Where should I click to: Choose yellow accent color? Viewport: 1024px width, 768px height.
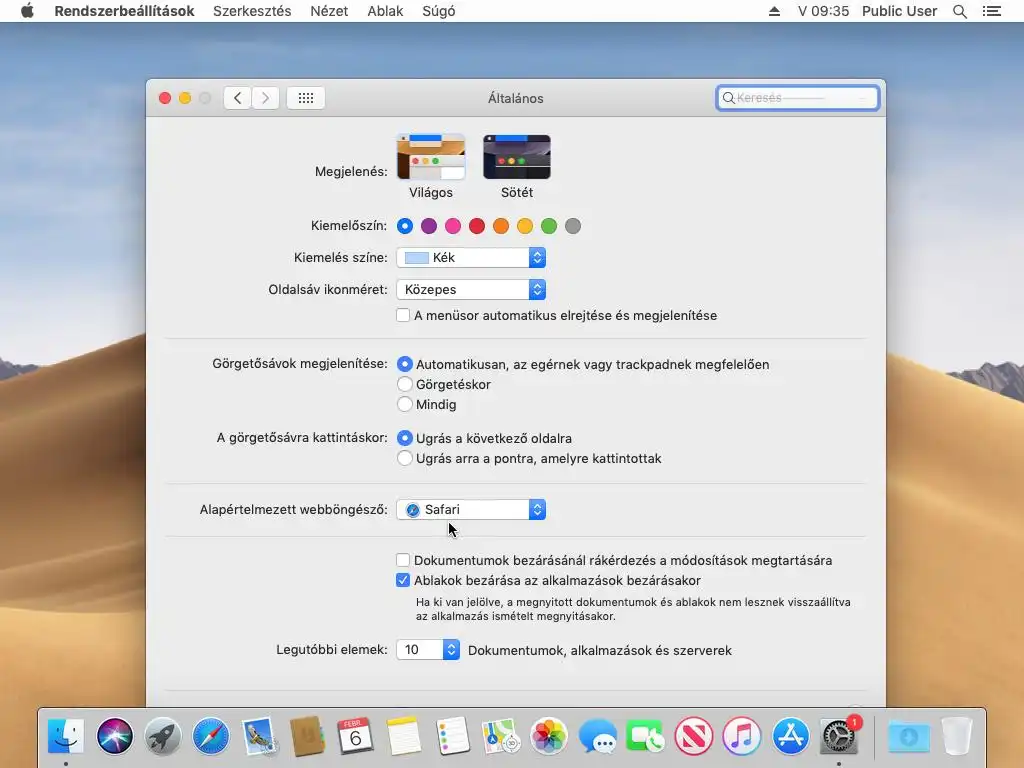pos(525,226)
